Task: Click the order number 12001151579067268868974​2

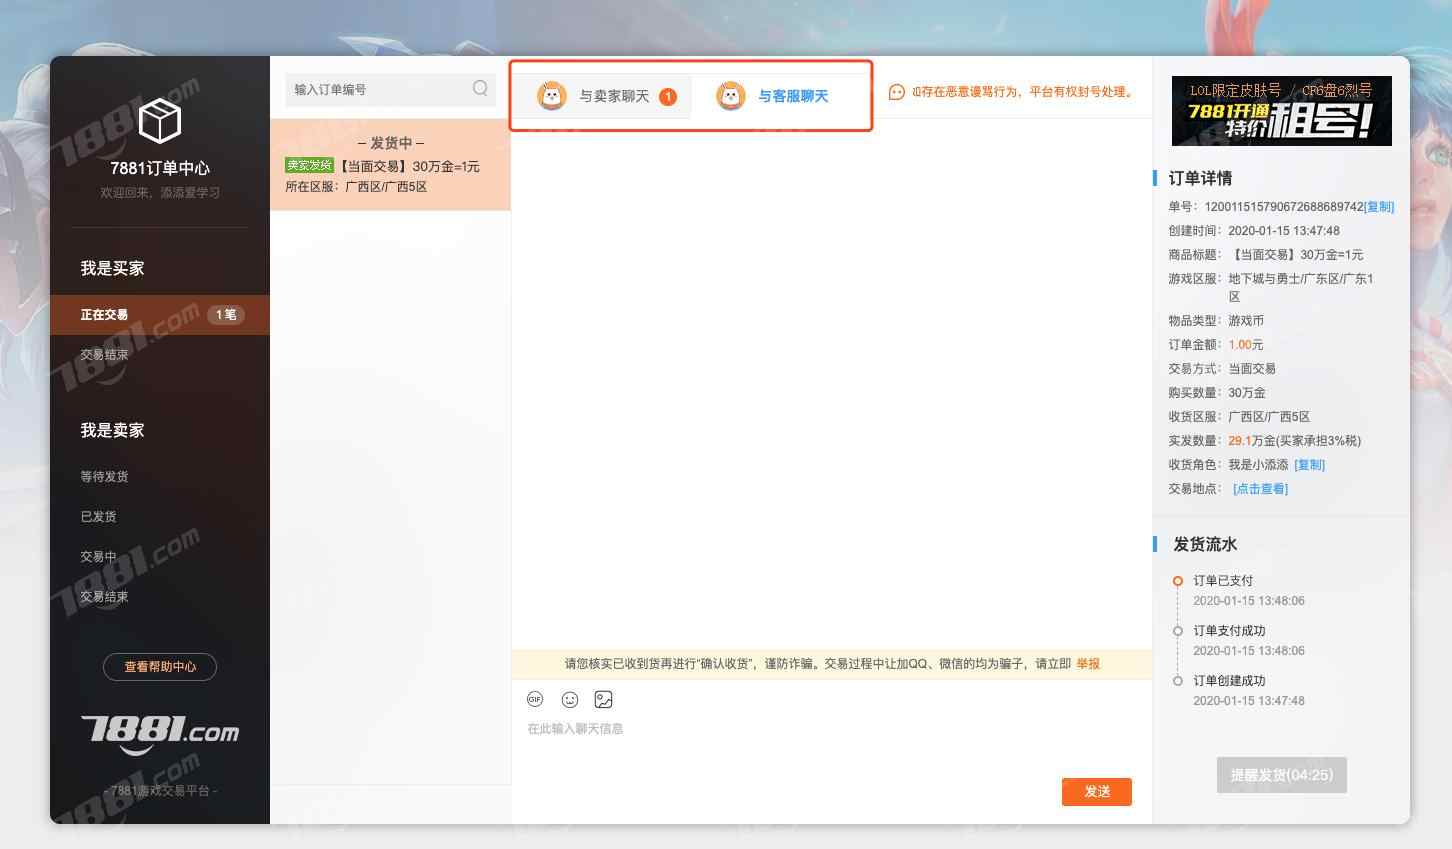Action: [1284, 207]
